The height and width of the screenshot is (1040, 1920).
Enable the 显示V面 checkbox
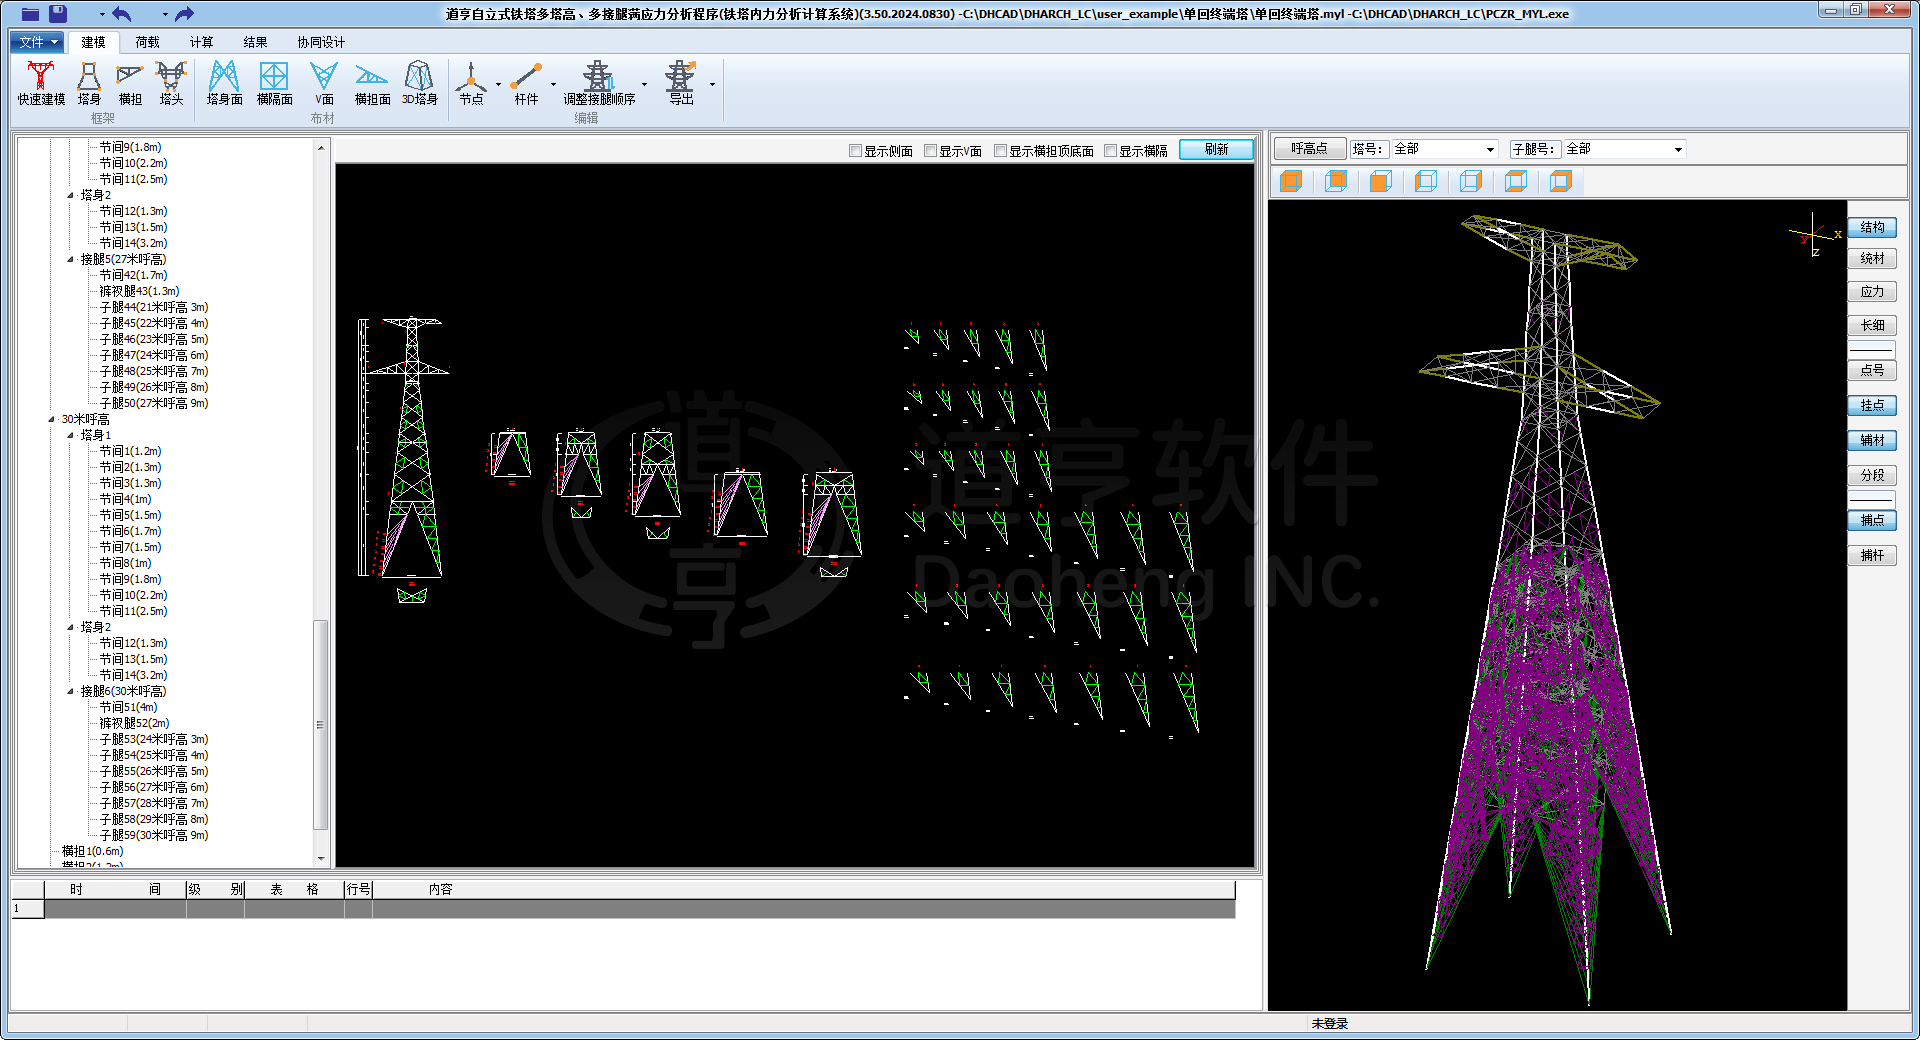coord(930,151)
